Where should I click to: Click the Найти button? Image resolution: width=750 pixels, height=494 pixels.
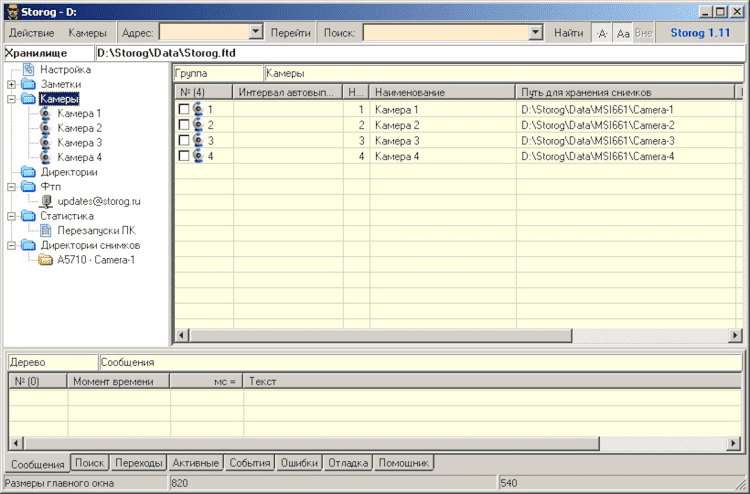[x=568, y=33]
